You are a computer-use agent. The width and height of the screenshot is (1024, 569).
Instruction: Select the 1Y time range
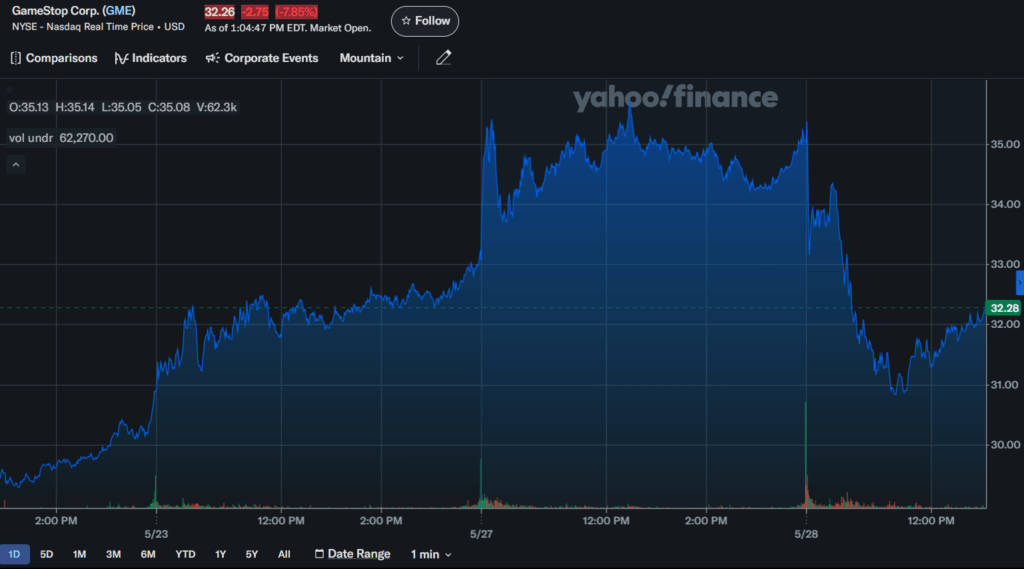click(x=220, y=554)
